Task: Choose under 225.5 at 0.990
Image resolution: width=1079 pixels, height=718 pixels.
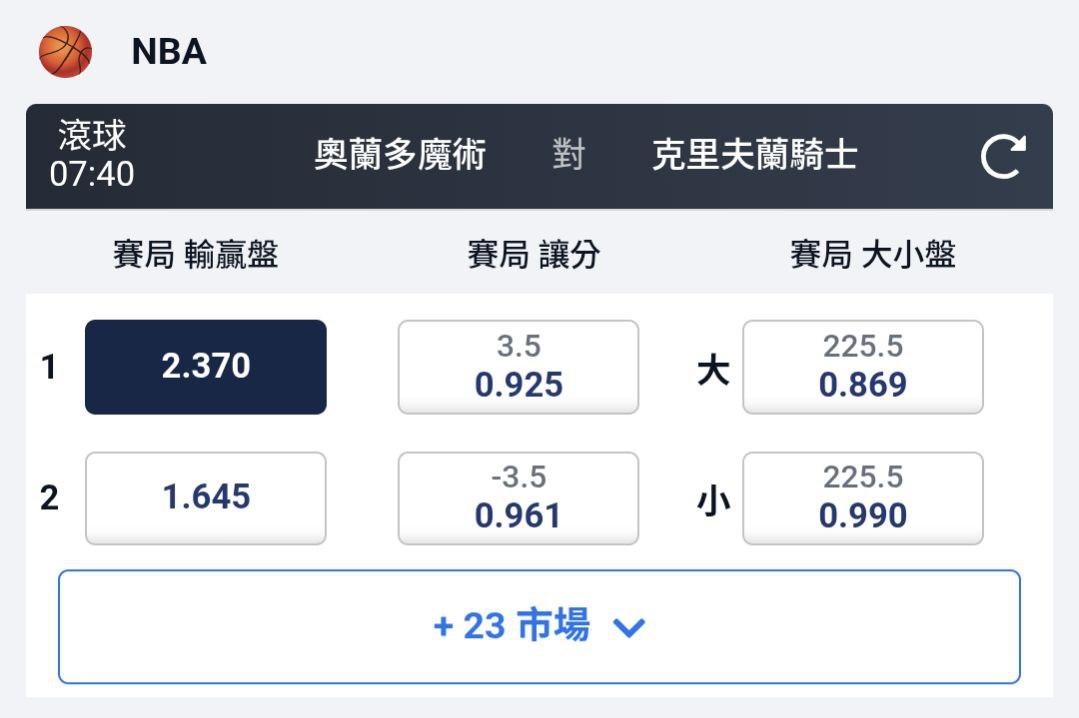Action: [862, 498]
